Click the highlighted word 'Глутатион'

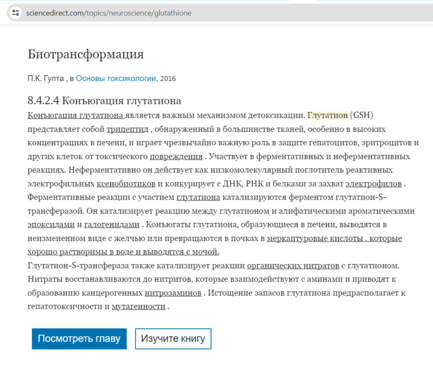pos(328,115)
